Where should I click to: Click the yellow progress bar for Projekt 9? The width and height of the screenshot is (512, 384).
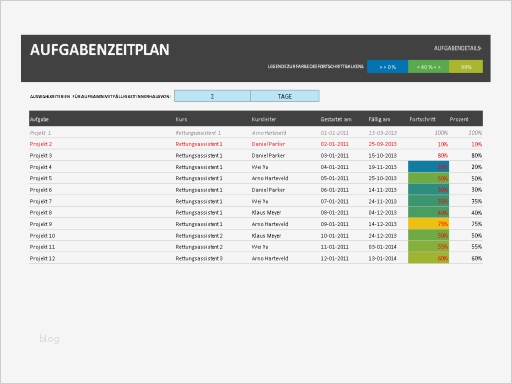tap(428, 224)
